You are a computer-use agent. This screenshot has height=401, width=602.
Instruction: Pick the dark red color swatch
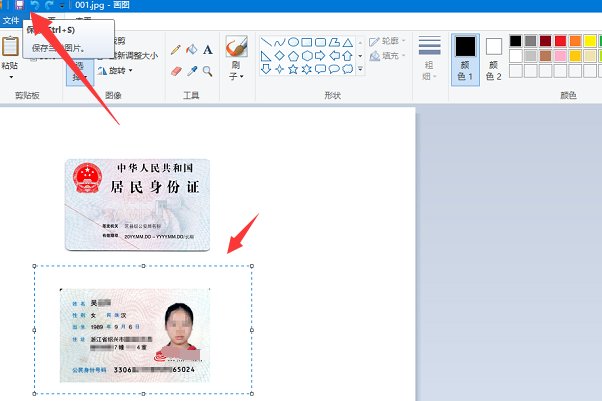coord(546,41)
